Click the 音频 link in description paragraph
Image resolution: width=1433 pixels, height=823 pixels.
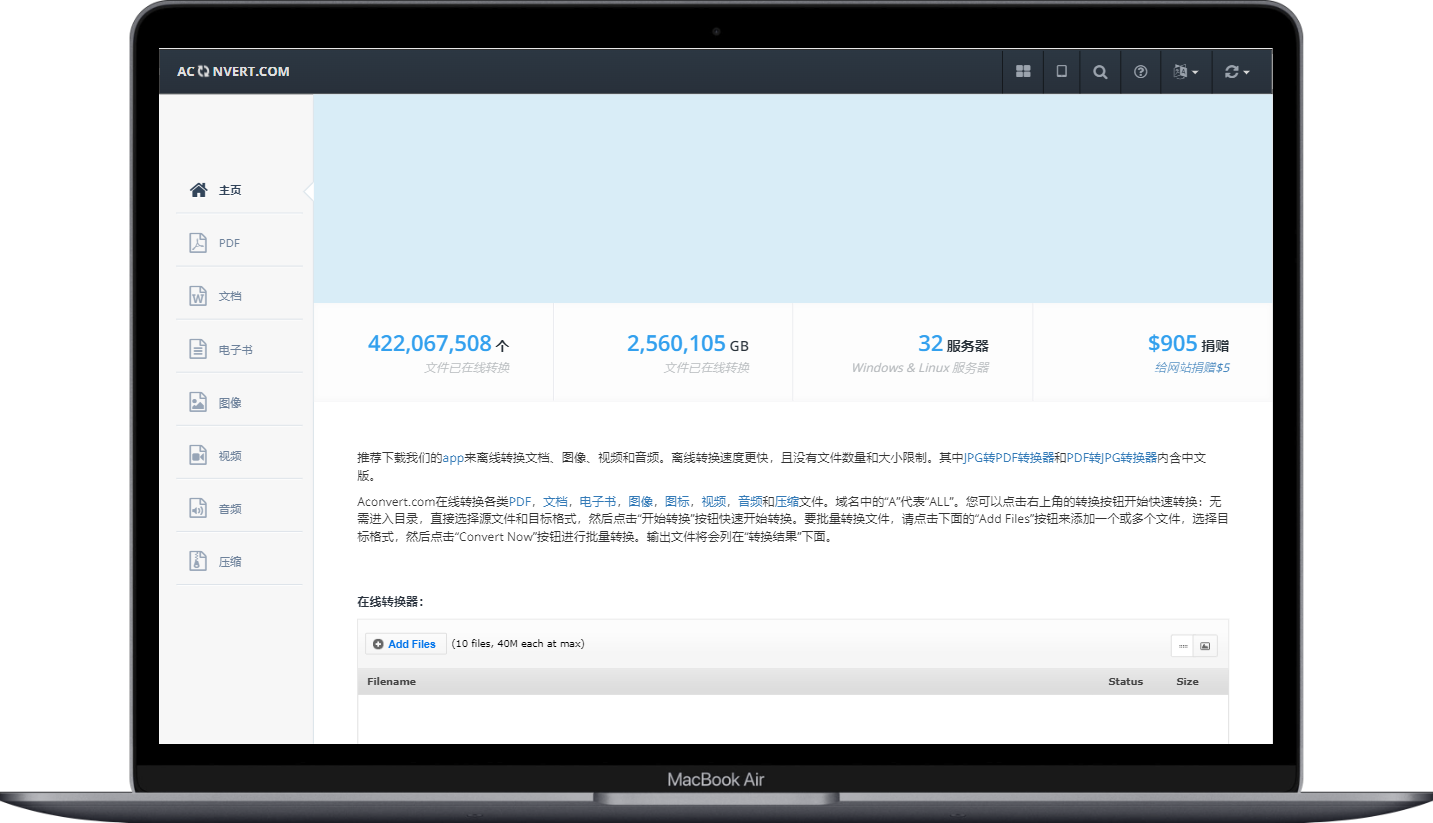pos(750,501)
